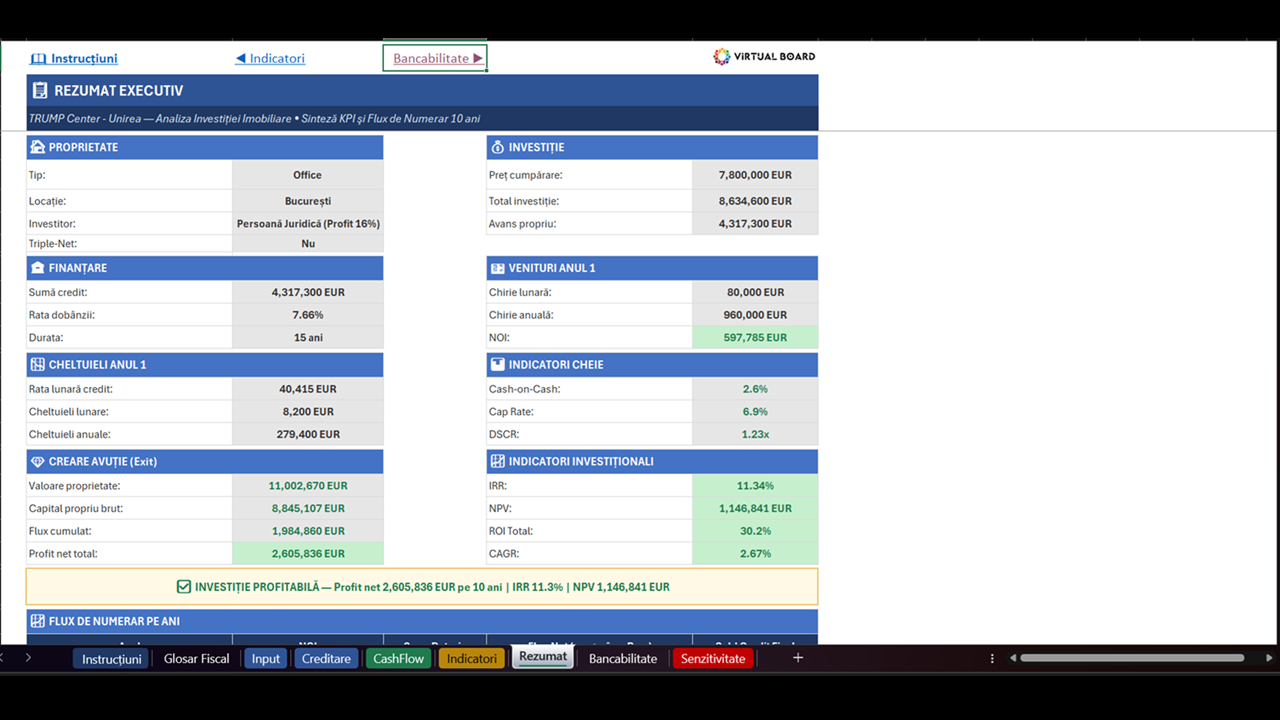The image size is (1280, 720).
Task: Select the Capital propriu brut 8,845,107 EUR cell
Action: (308, 509)
